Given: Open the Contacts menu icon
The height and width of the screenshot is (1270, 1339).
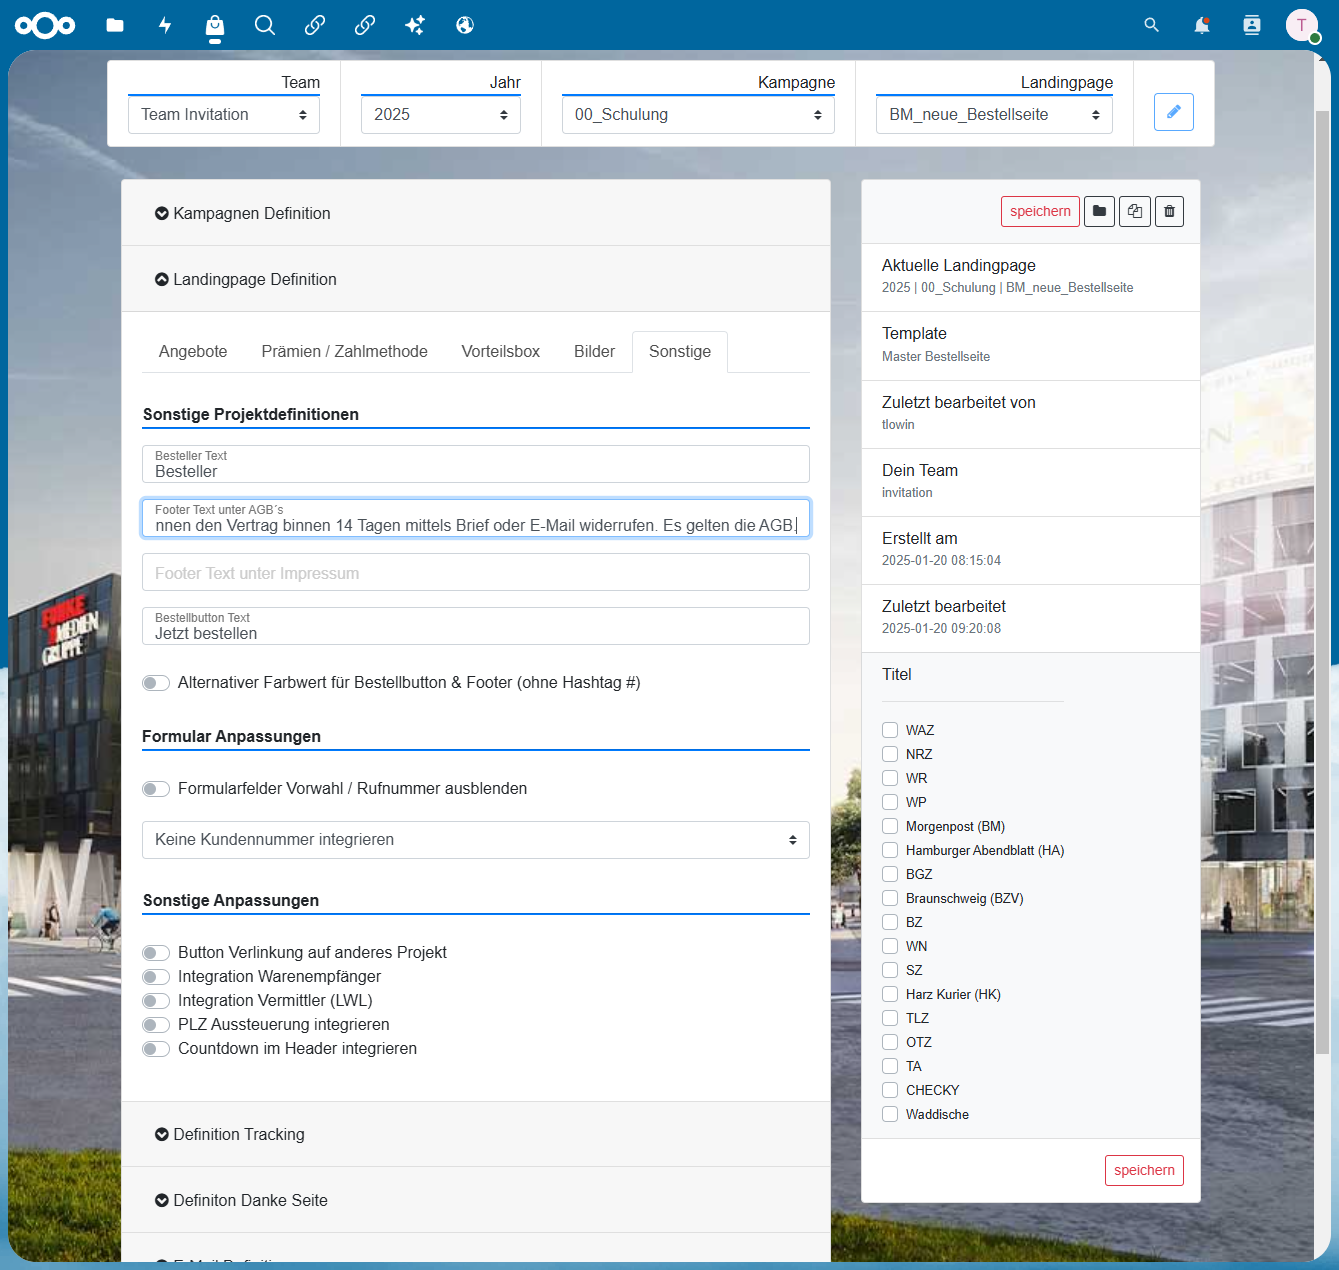Looking at the screenshot, I should pos(1252,25).
